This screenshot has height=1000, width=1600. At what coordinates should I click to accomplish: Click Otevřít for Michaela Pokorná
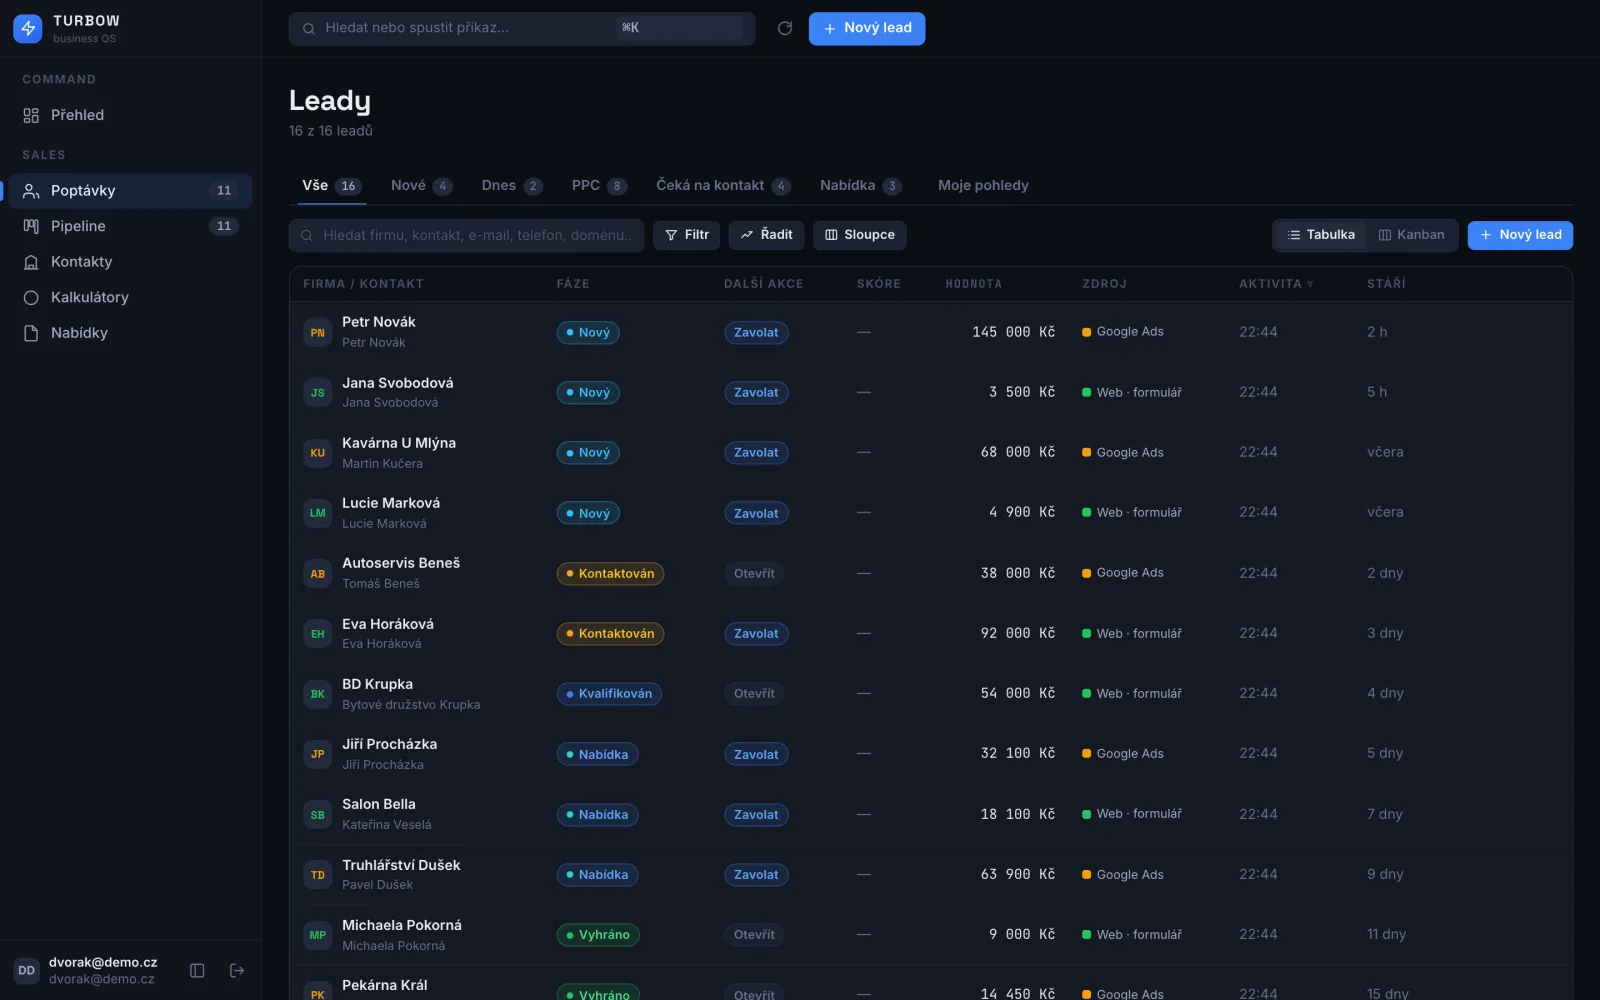click(754, 935)
